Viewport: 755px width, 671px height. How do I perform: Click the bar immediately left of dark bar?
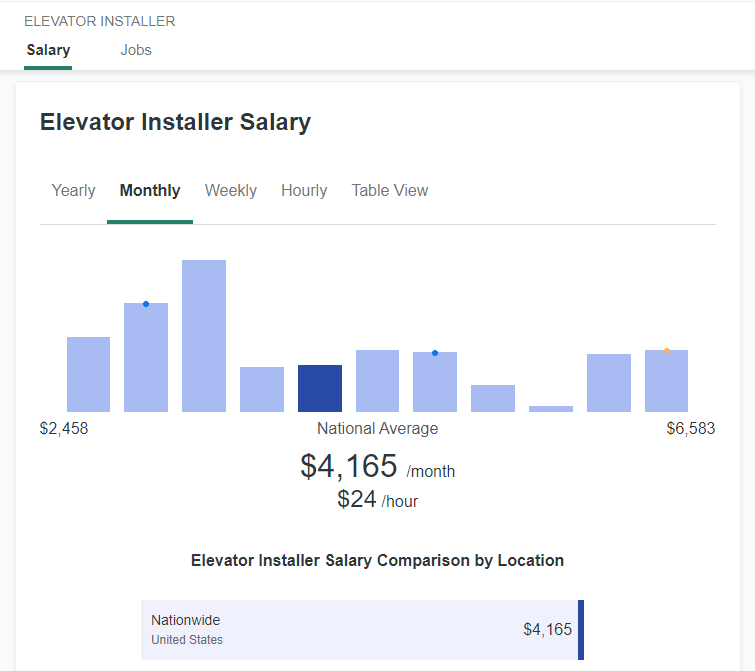tap(262, 390)
